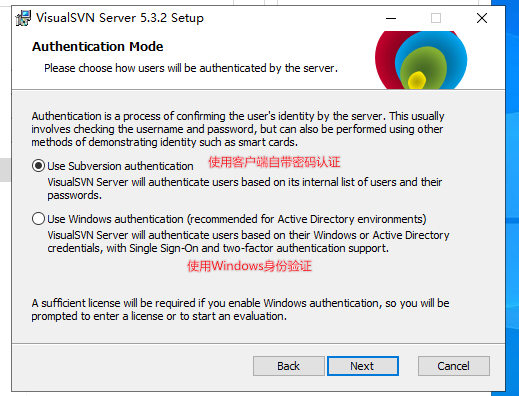Viewport: 519px width, 396px height.
Task: Minimize the VisualSVN Server Setup window
Action: (x=391, y=18)
